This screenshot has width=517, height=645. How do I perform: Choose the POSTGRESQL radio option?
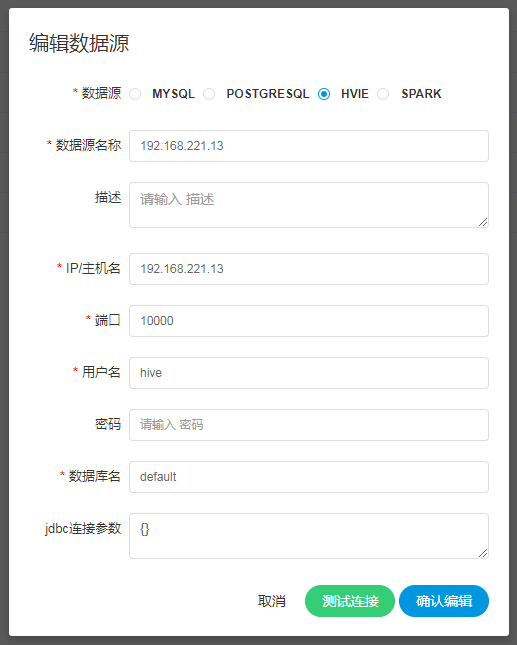tap(209, 94)
